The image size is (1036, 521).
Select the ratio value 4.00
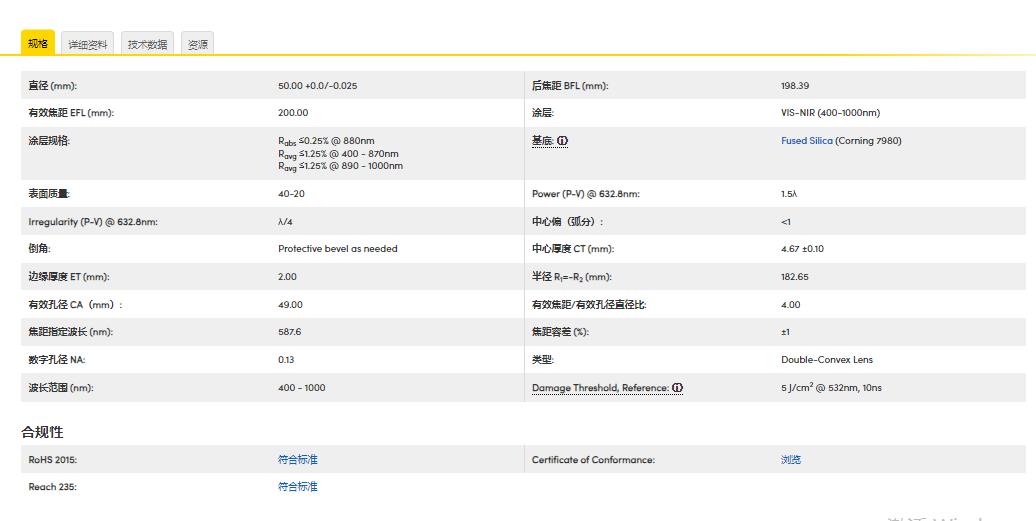790,305
